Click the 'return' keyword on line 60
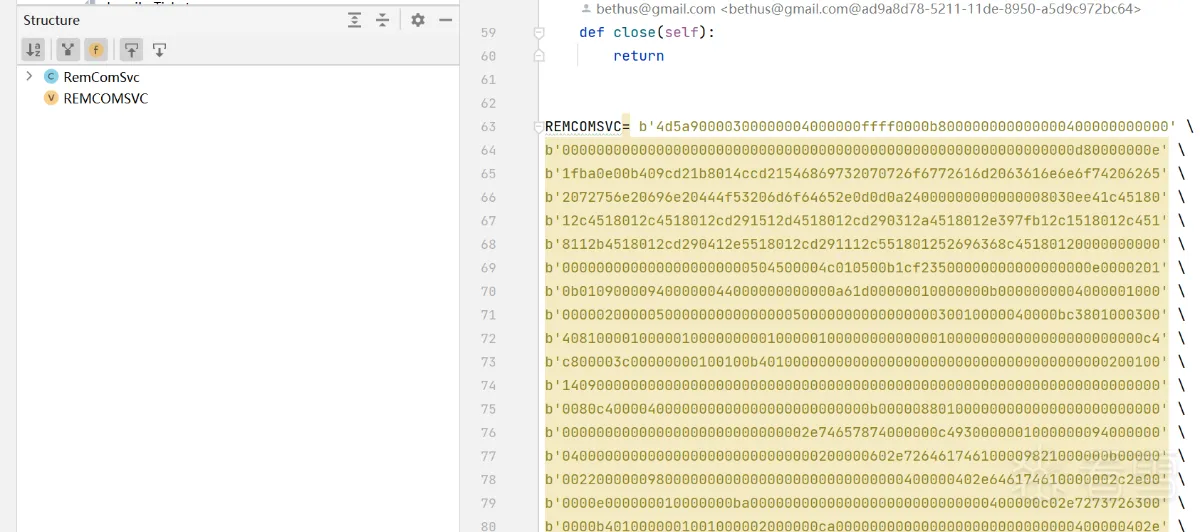 639,56
